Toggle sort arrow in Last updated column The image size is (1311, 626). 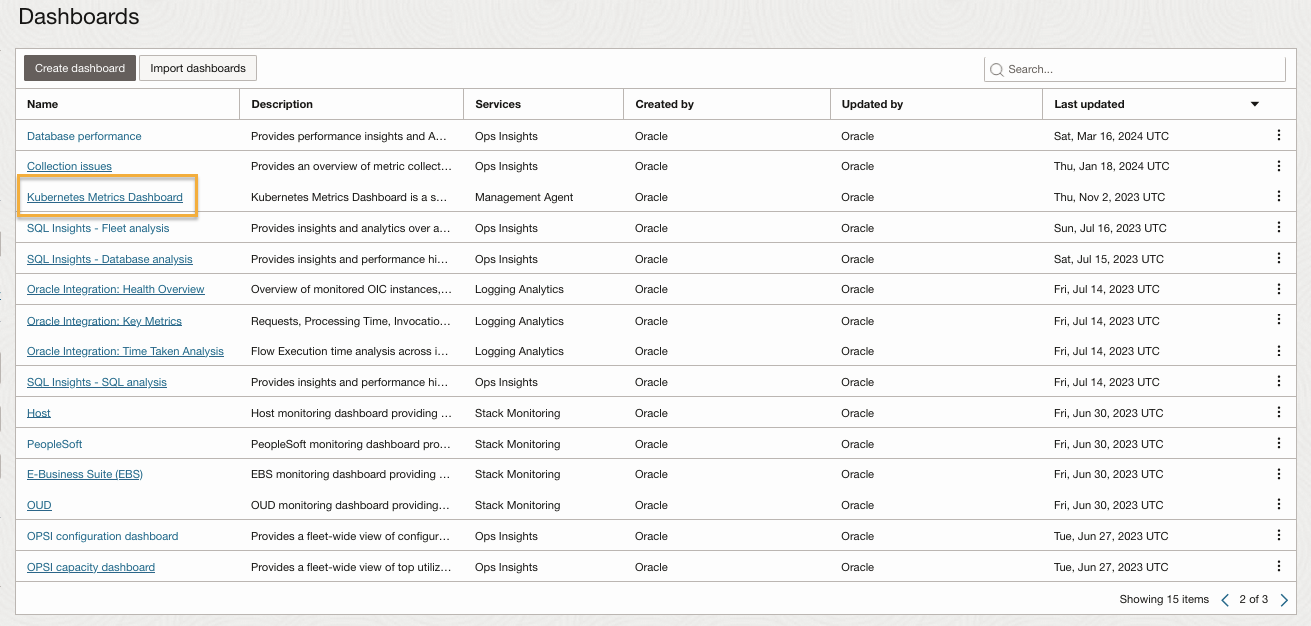point(1254,104)
